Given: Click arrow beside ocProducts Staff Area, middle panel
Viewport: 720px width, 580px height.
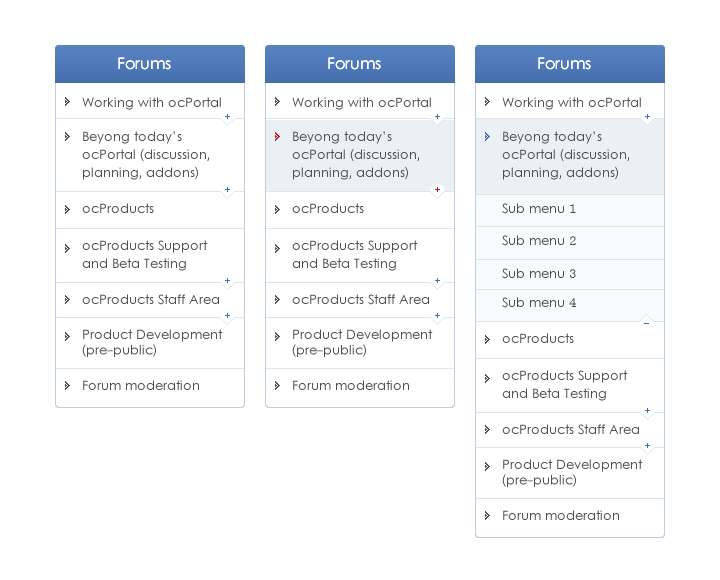Looking at the screenshot, I should (277, 299).
